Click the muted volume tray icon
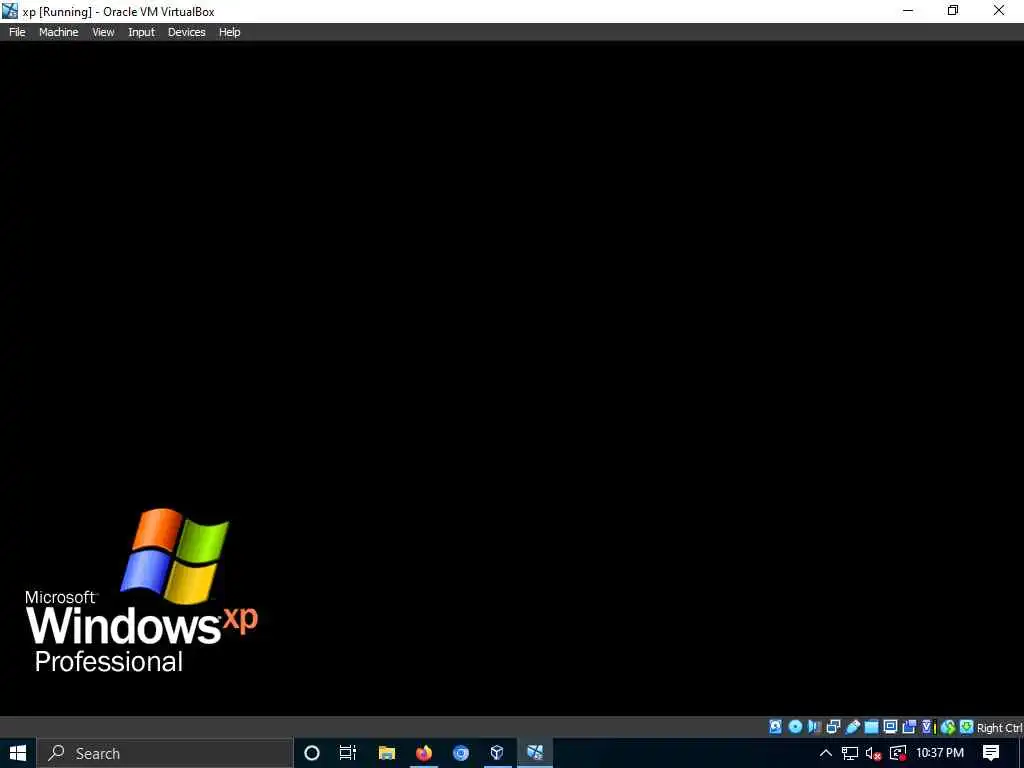 [x=873, y=754]
